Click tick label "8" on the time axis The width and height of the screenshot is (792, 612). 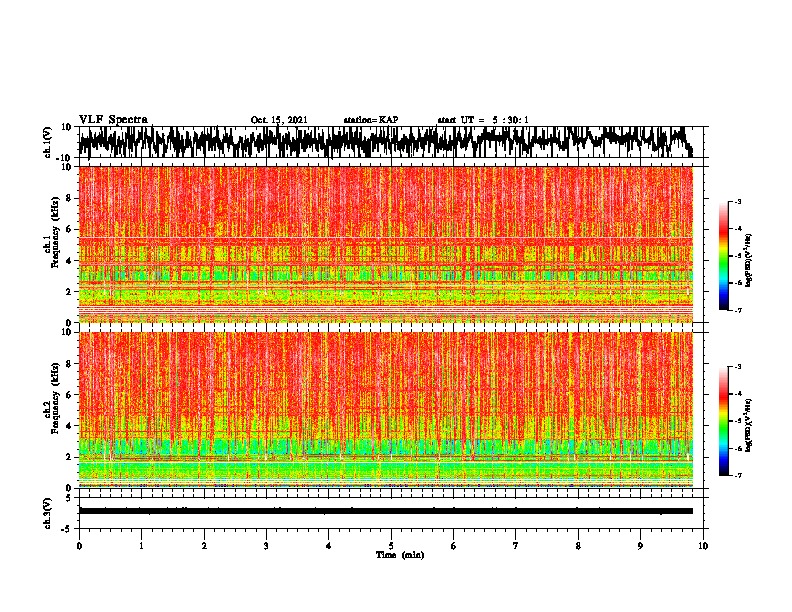(x=578, y=546)
